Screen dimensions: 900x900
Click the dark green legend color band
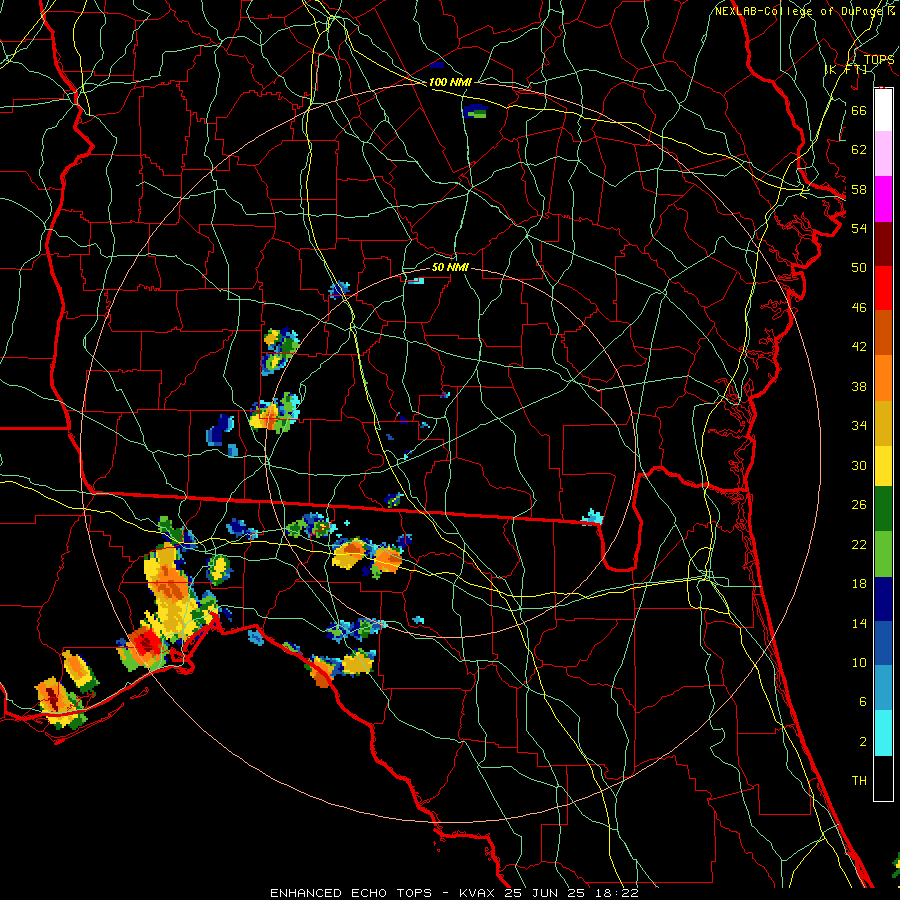(x=883, y=509)
